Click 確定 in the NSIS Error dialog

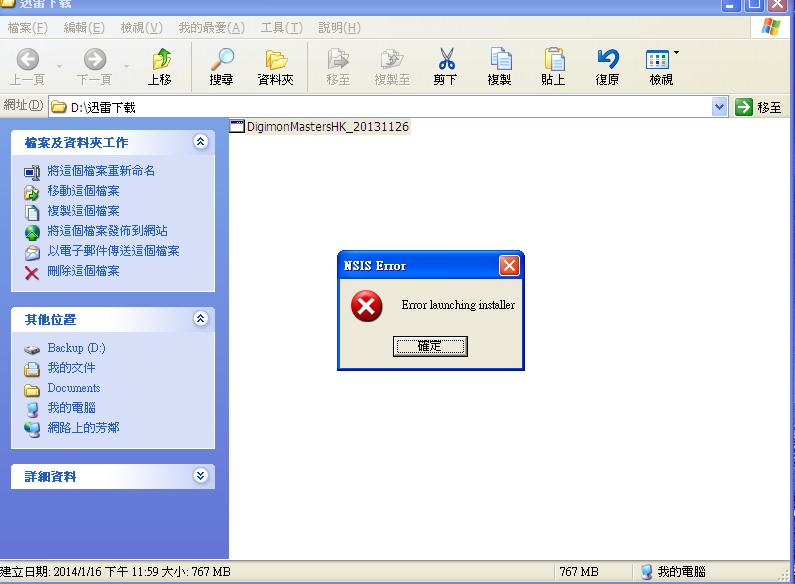[x=430, y=346]
